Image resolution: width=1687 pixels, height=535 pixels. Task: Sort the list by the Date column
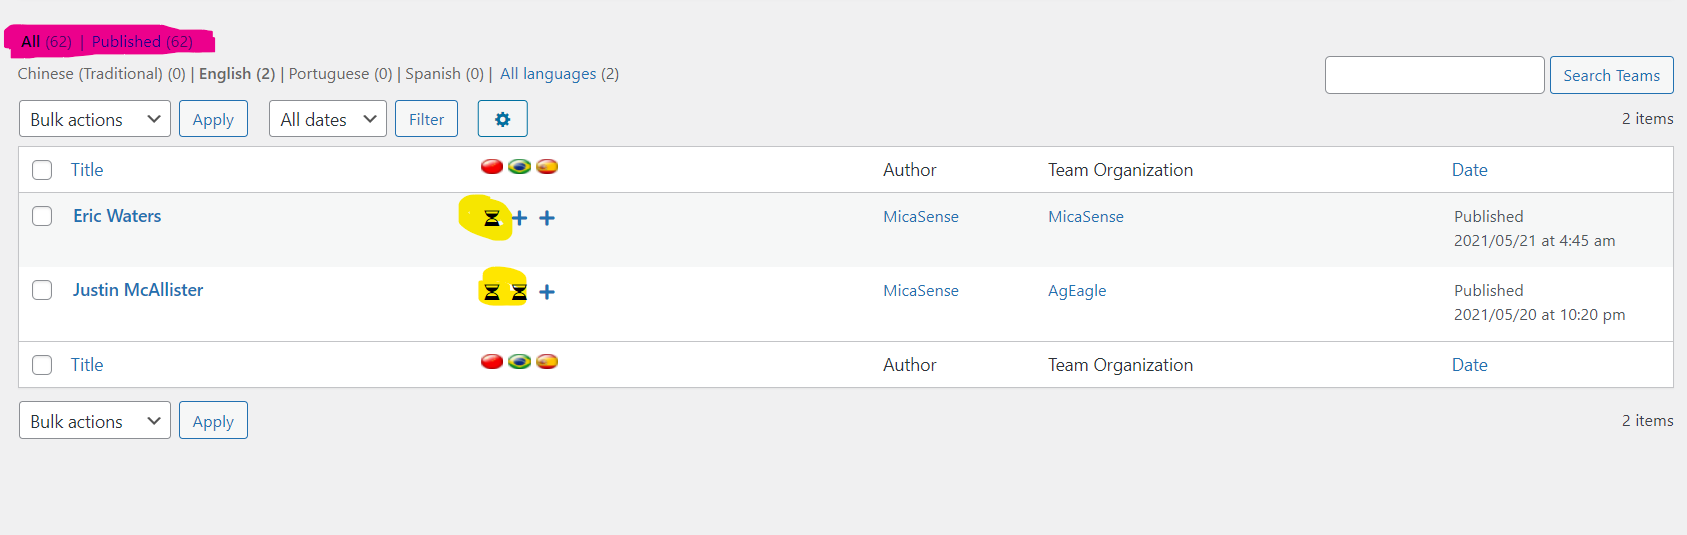click(1469, 170)
